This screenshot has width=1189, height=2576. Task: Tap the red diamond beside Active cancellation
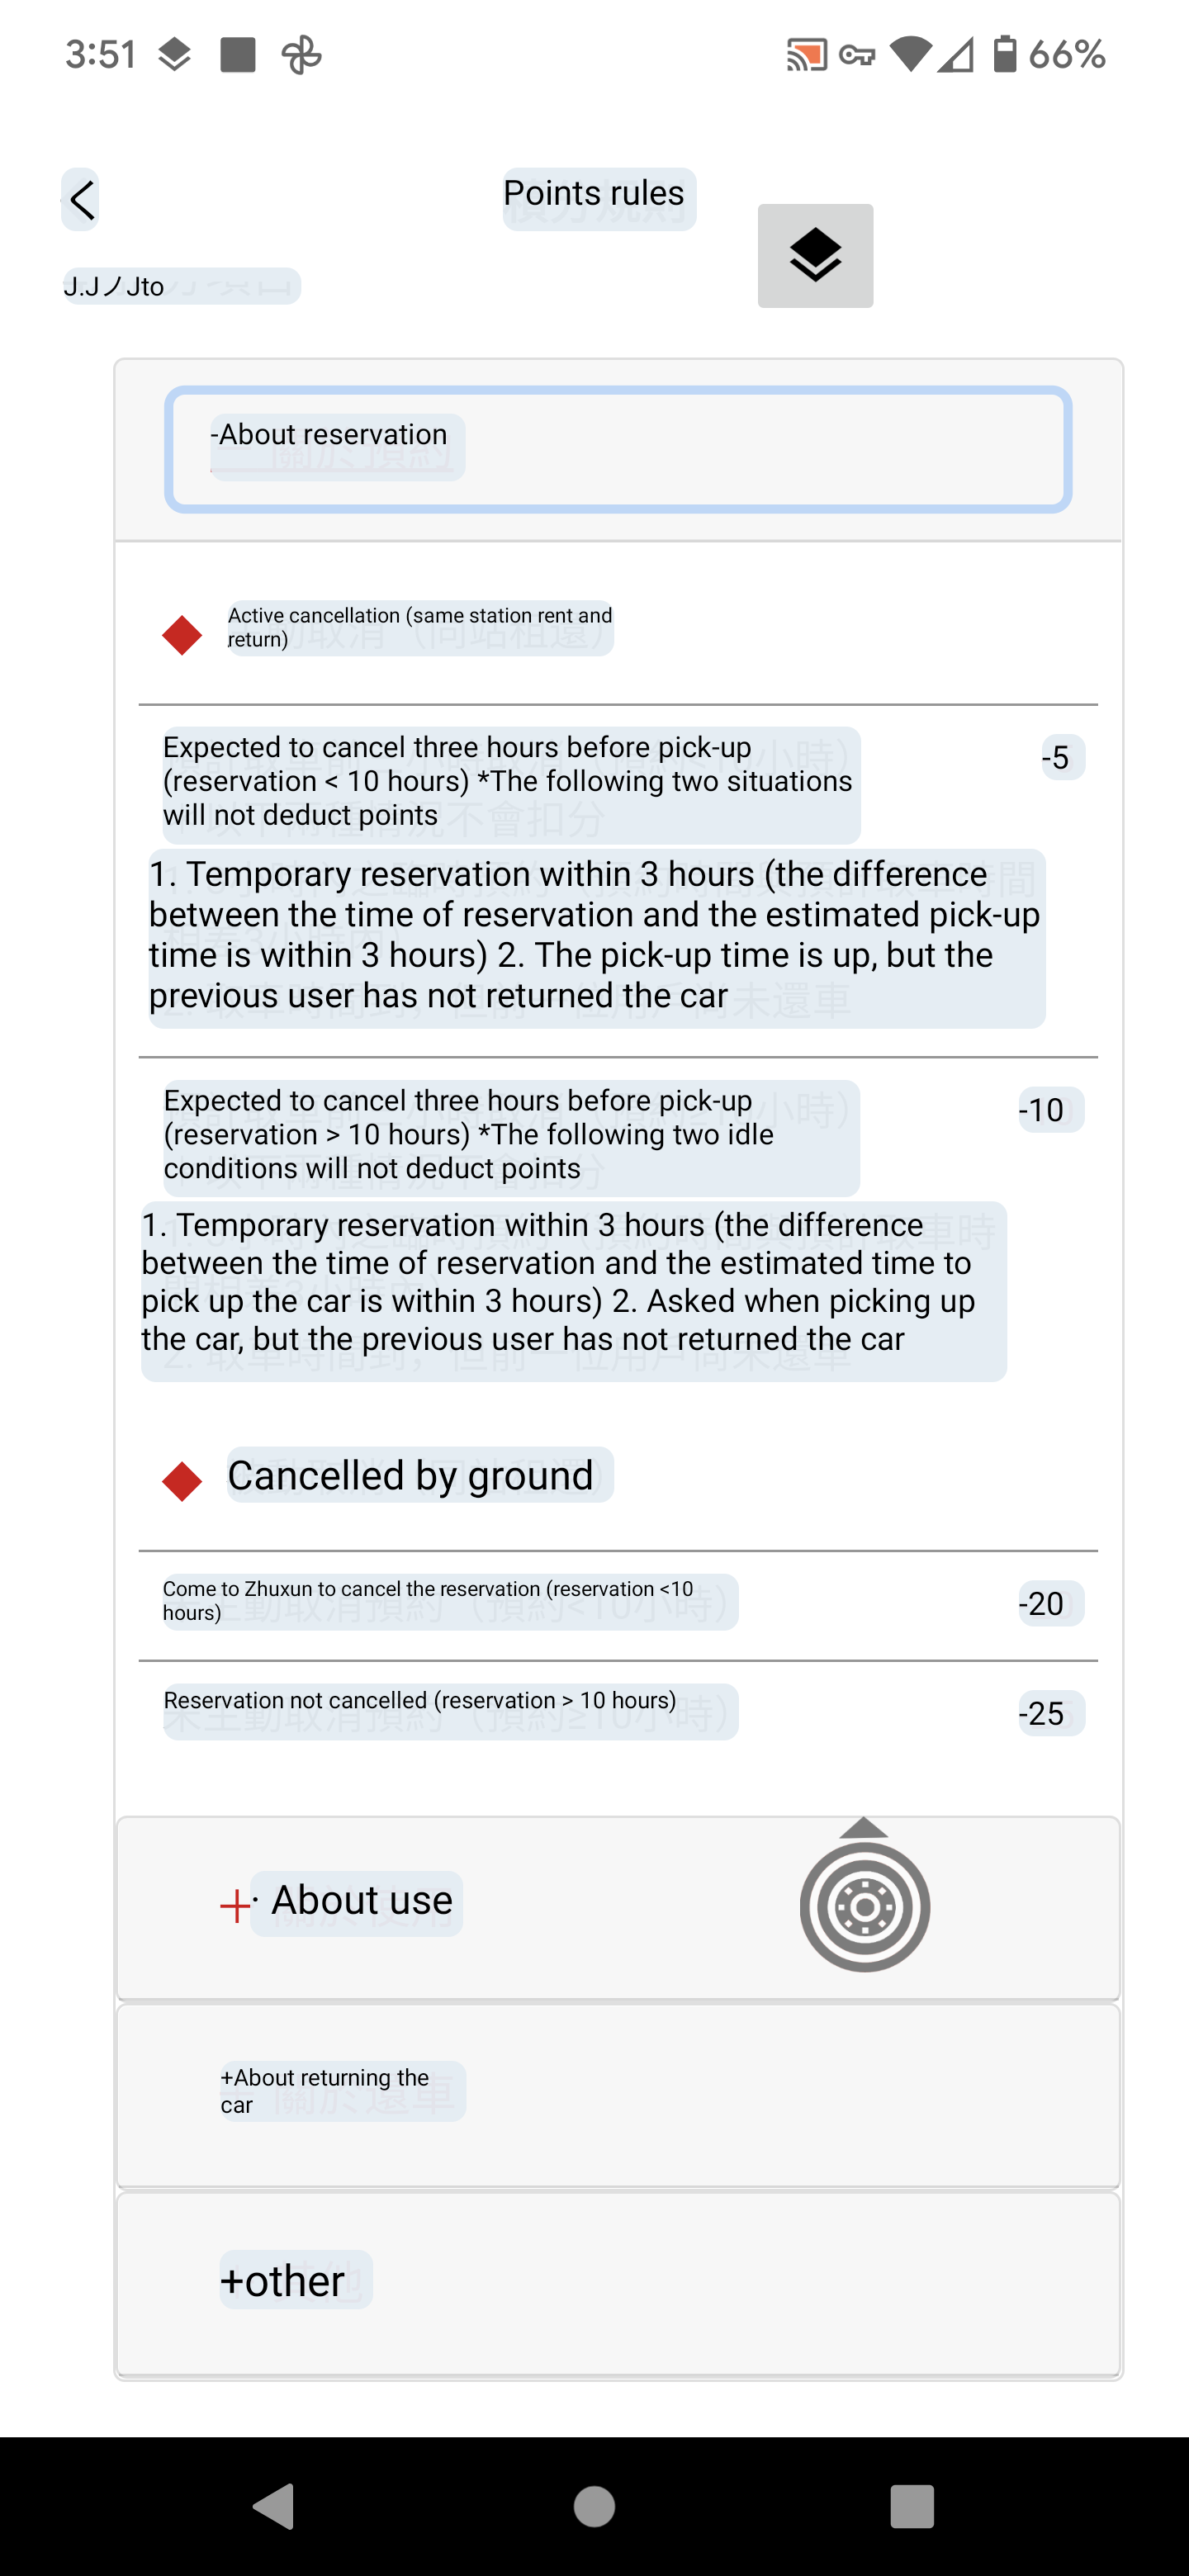point(182,635)
